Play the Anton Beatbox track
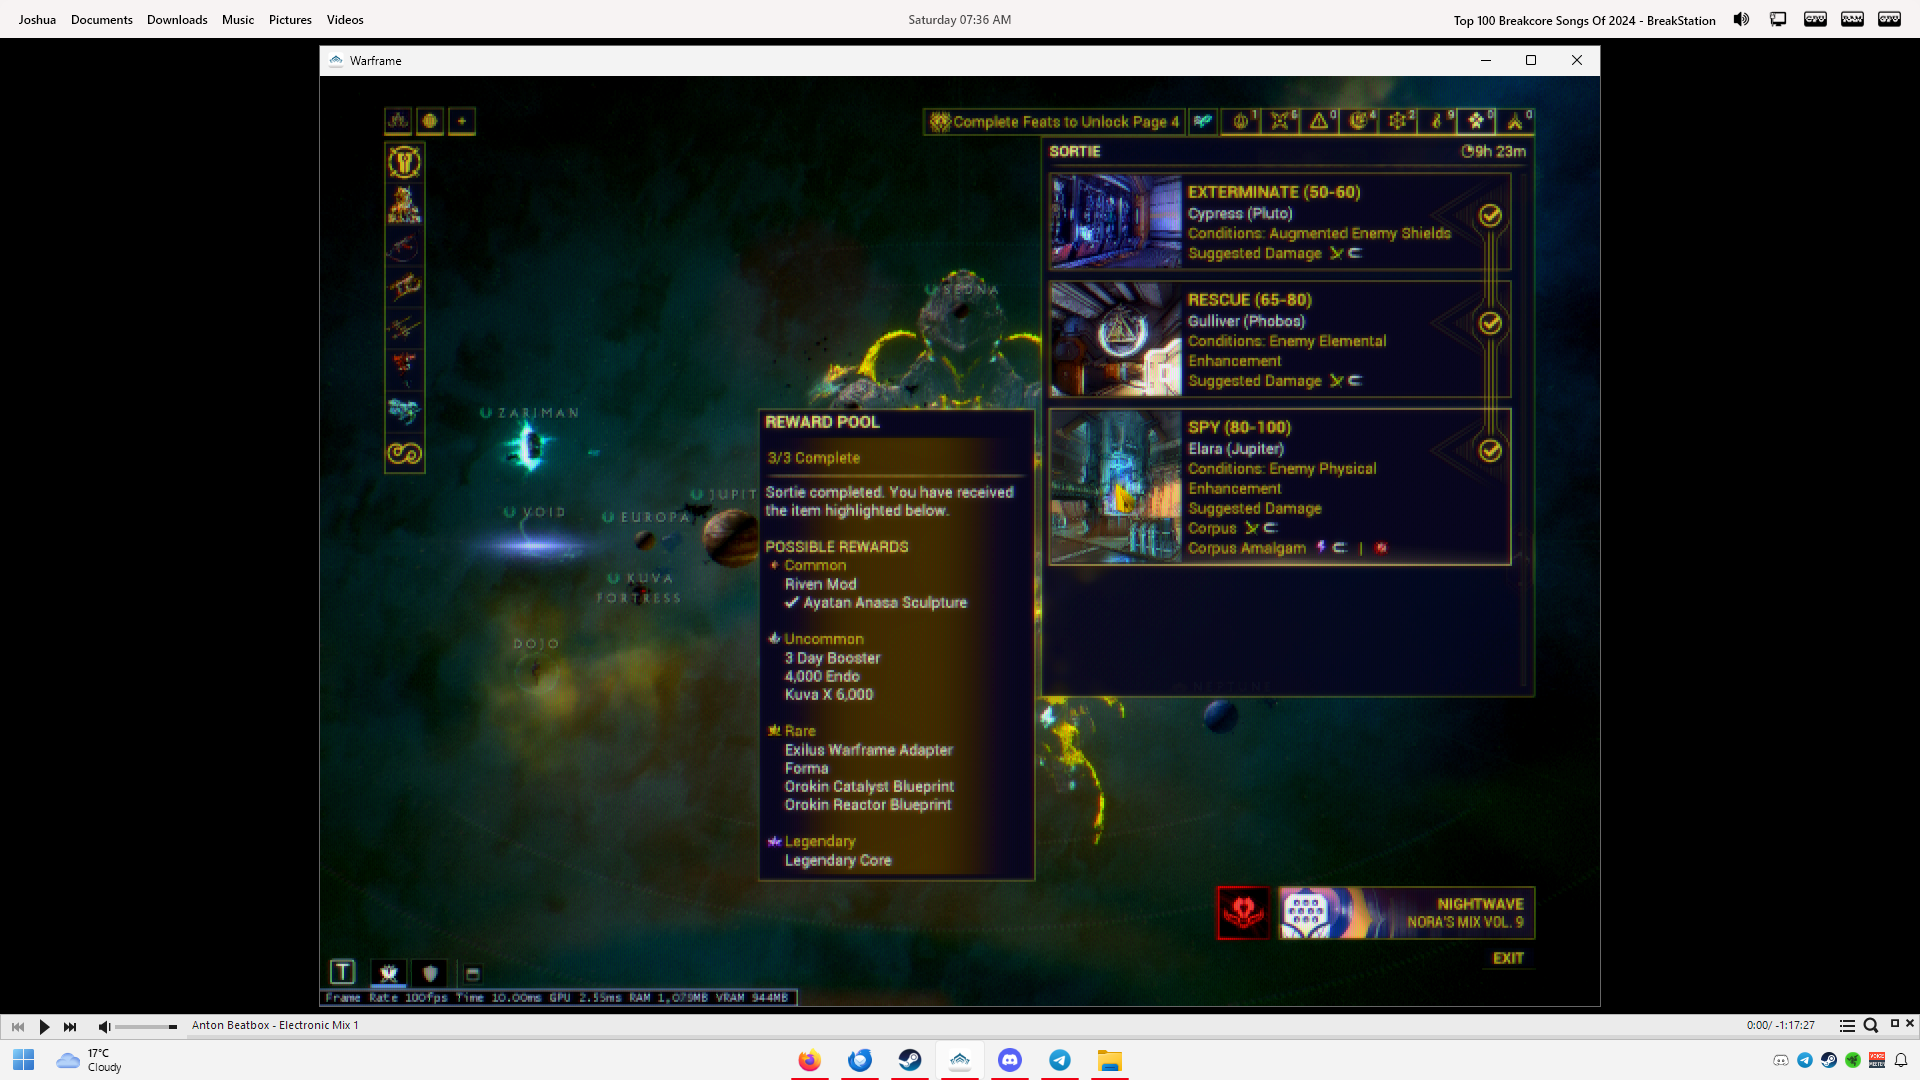 click(x=44, y=1026)
